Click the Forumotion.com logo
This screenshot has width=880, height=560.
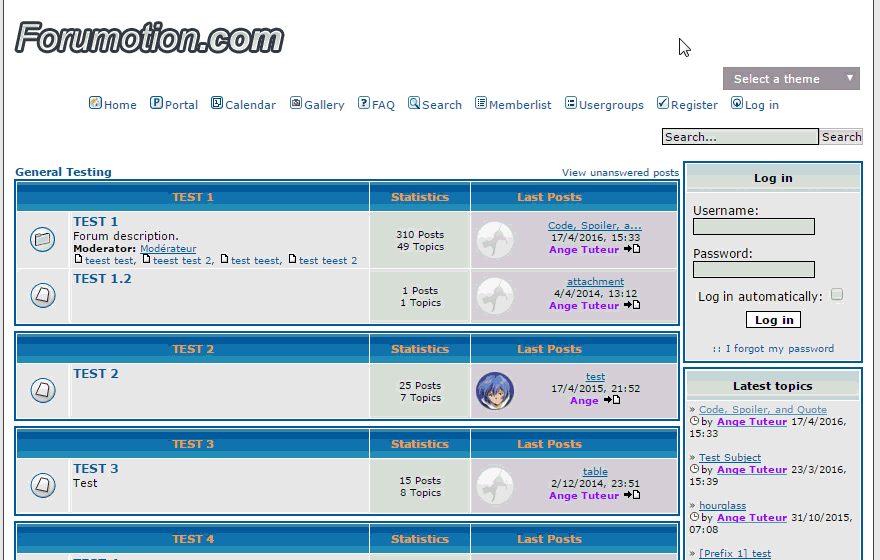(149, 38)
